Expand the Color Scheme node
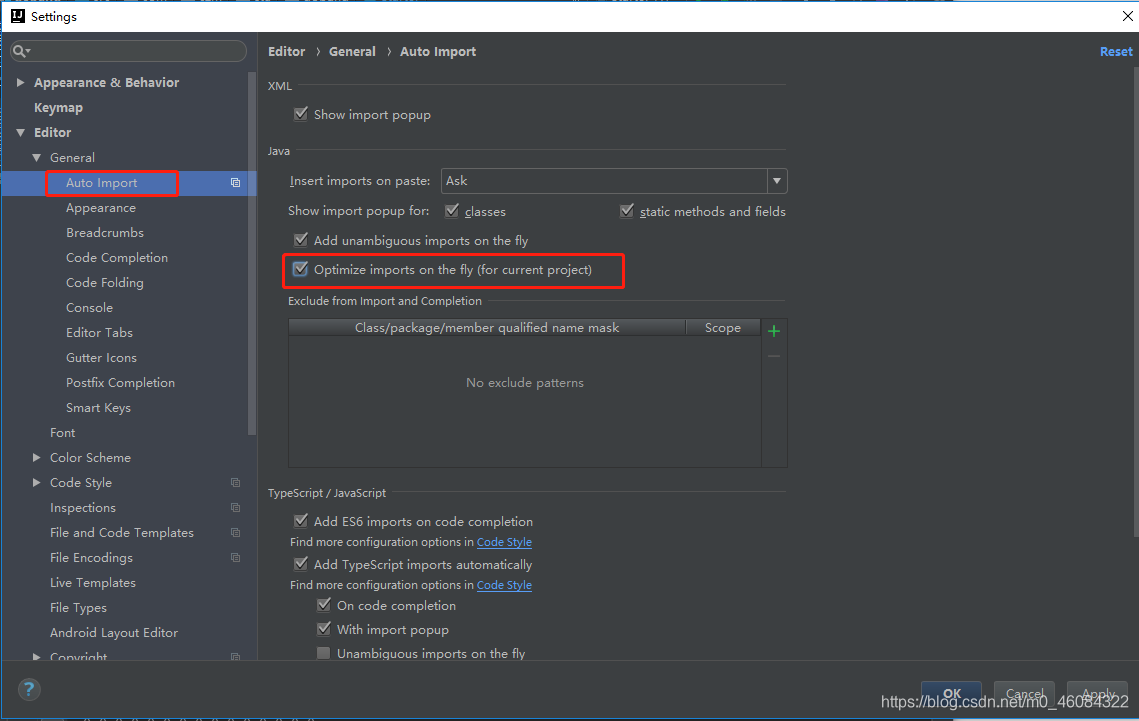Screen dimensions: 1139x721 (x=36, y=457)
